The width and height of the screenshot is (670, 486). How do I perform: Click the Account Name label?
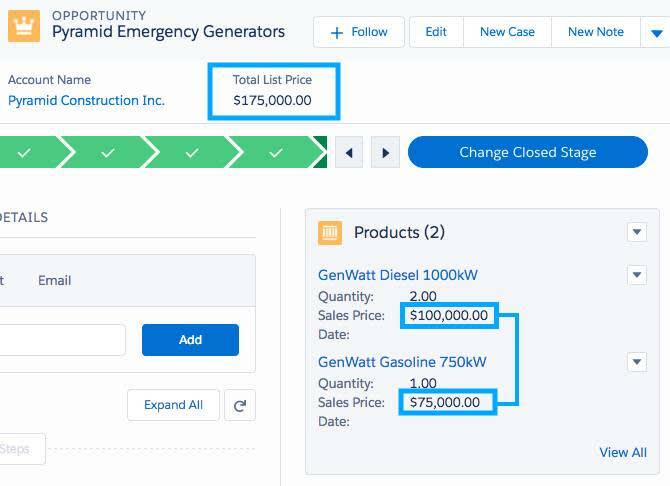coord(50,80)
